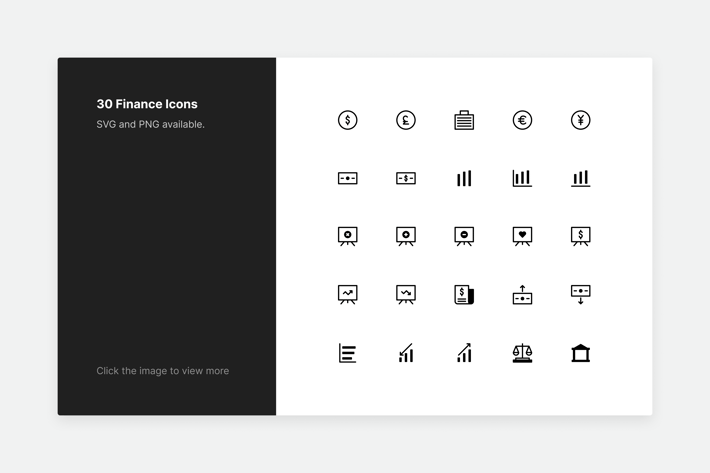The image size is (710, 473).
Task: Choose the rising bar chart arrow icon
Action: (x=464, y=353)
